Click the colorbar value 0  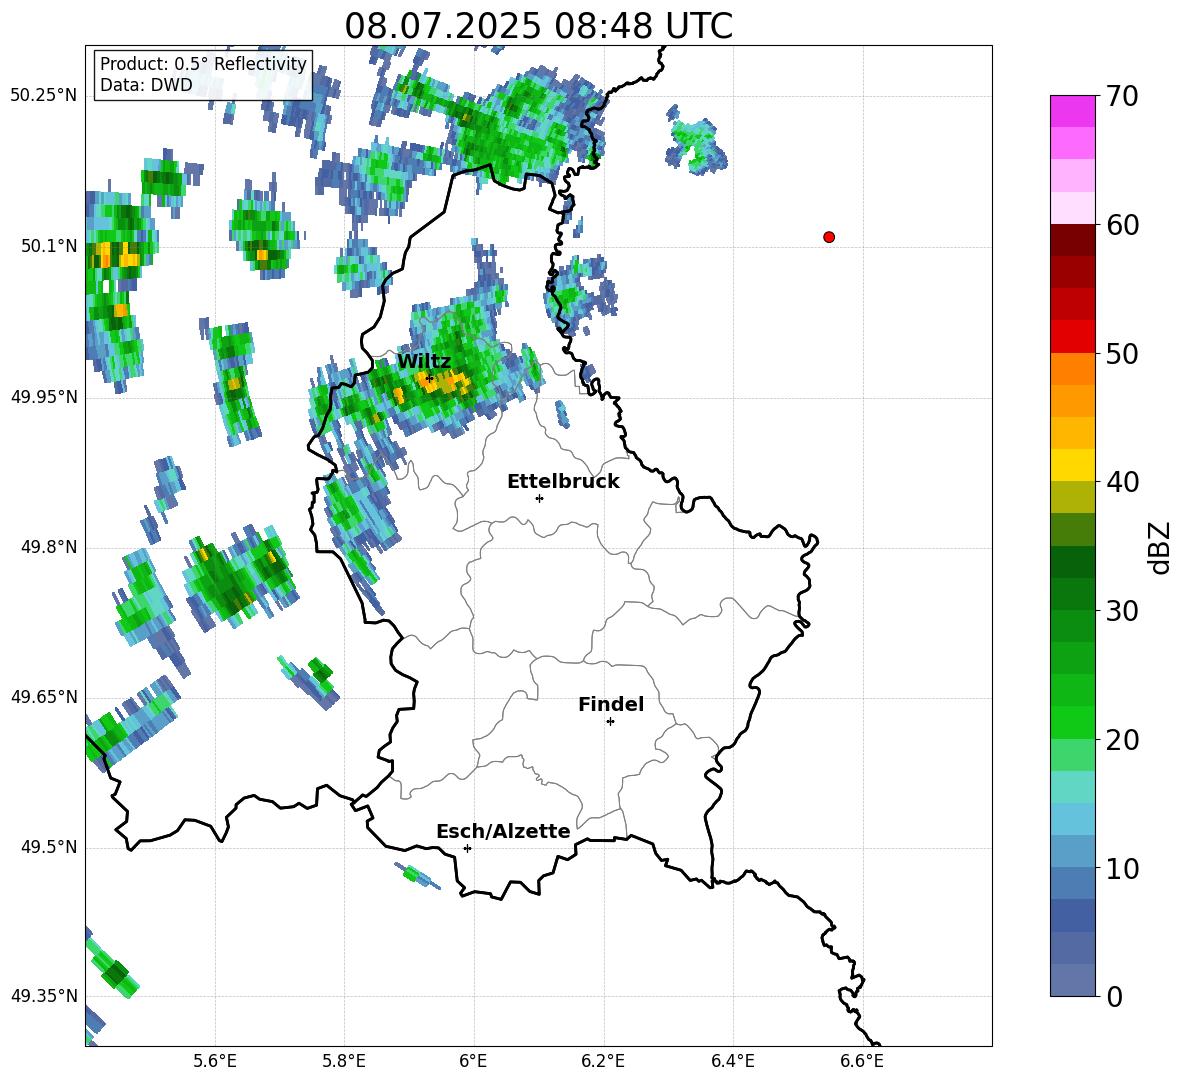point(1114,996)
